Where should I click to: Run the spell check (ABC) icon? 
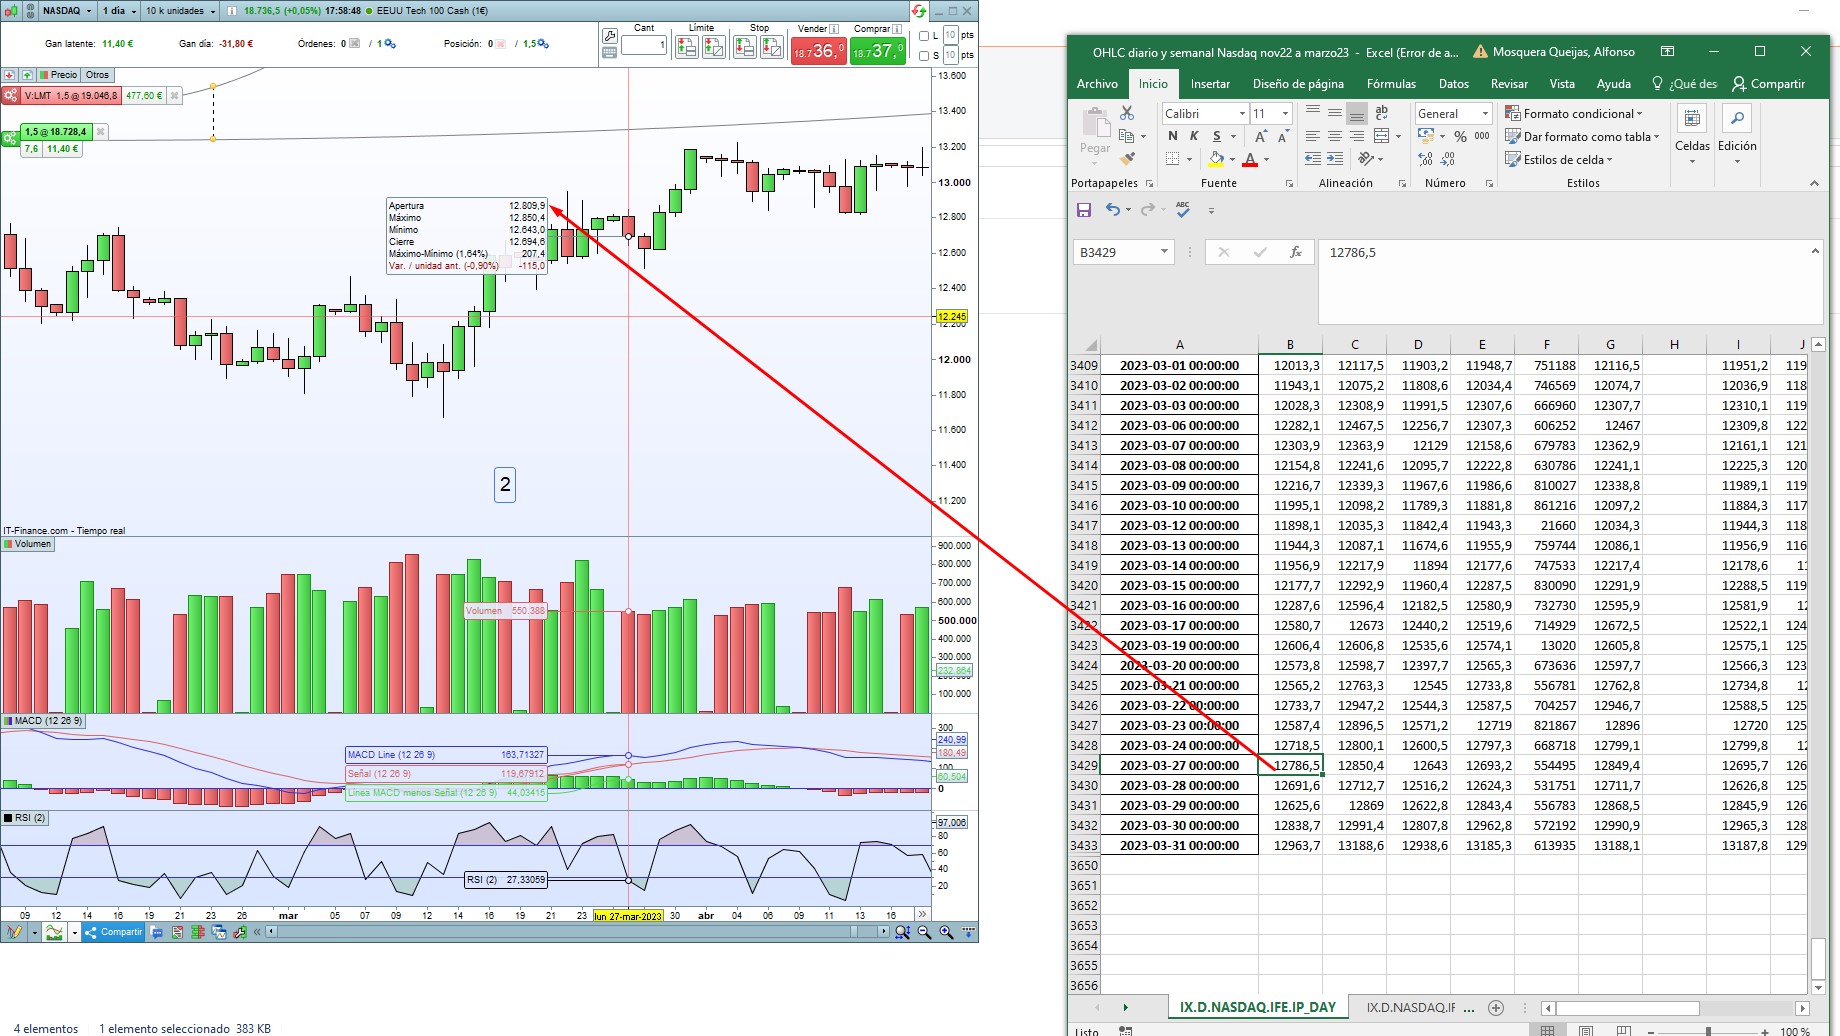[x=1183, y=210]
